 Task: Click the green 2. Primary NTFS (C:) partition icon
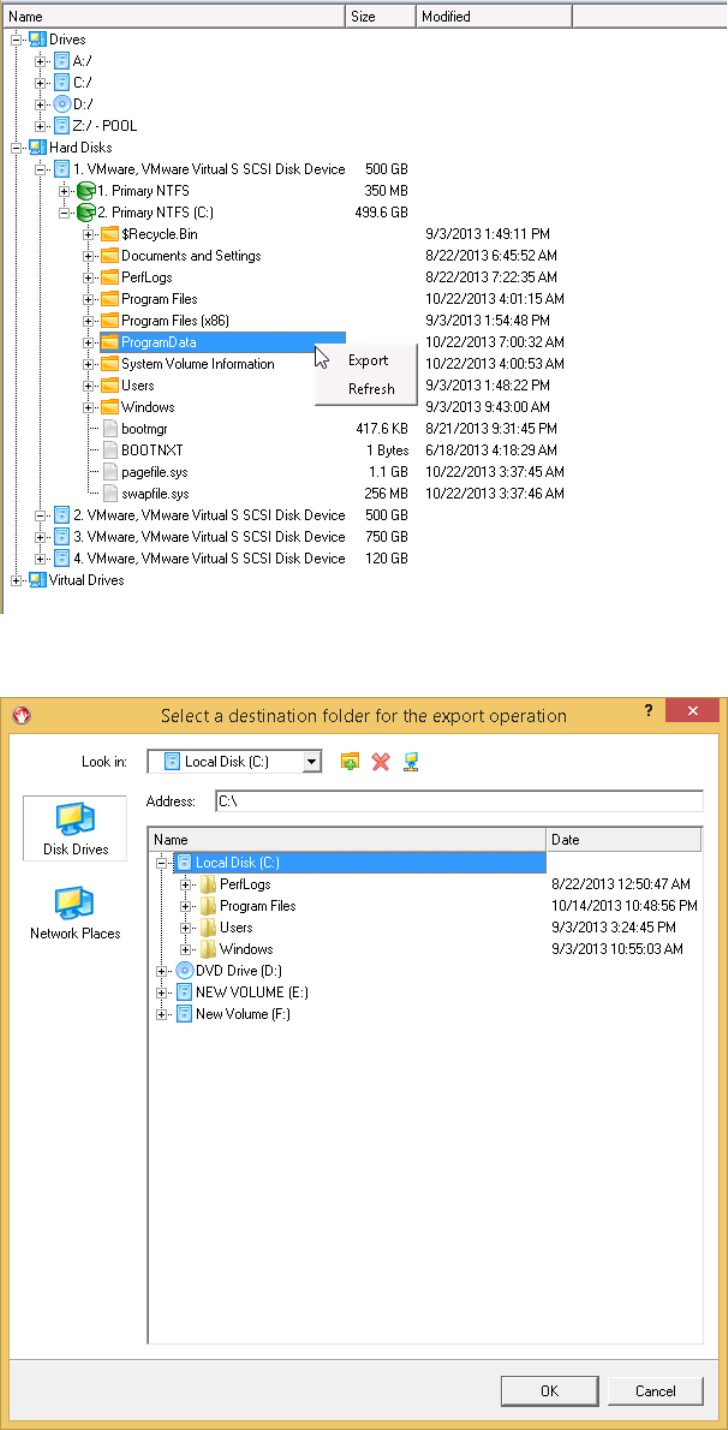pos(85,212)
